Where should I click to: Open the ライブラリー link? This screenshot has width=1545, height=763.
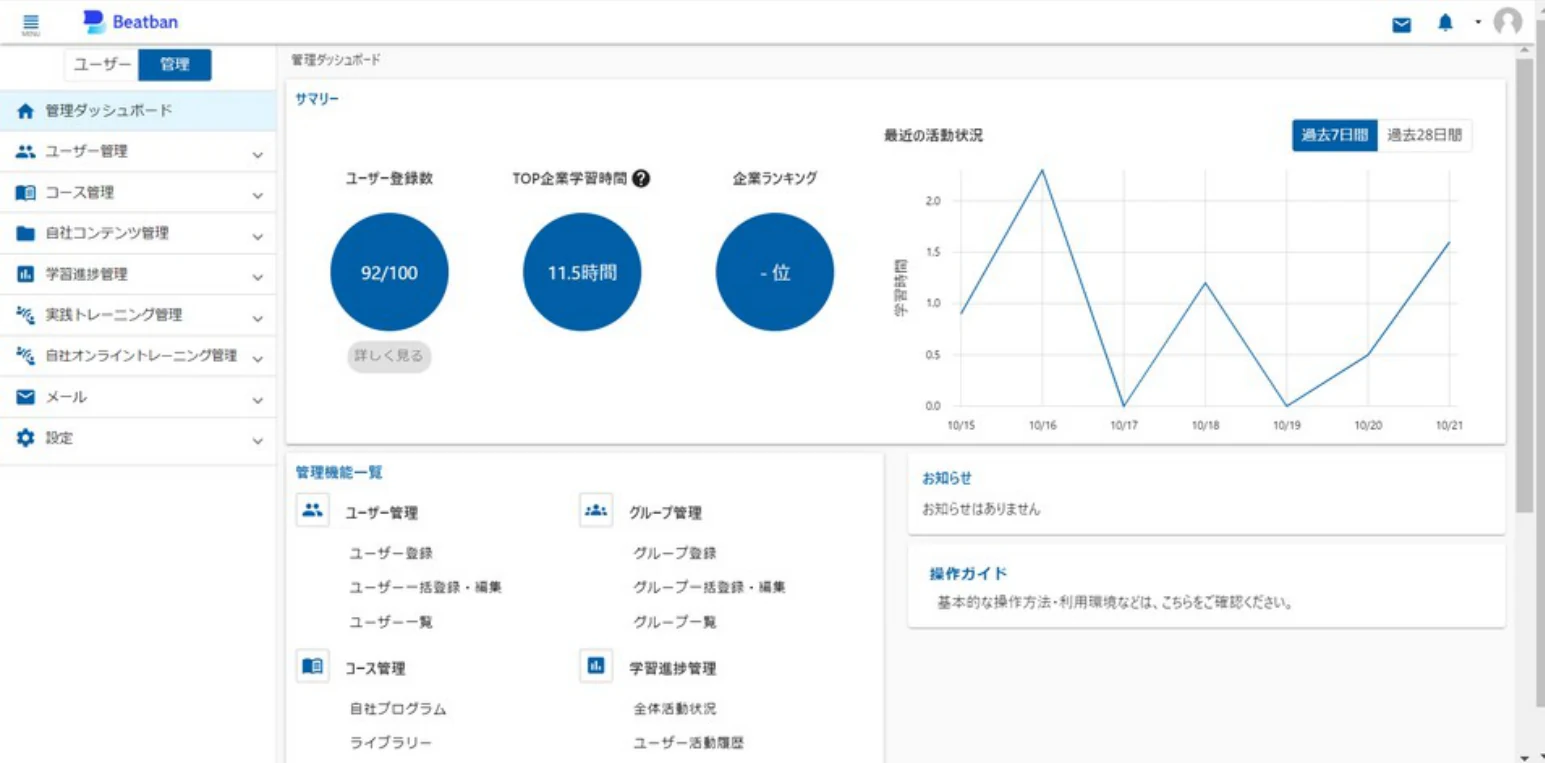[391, 743]
